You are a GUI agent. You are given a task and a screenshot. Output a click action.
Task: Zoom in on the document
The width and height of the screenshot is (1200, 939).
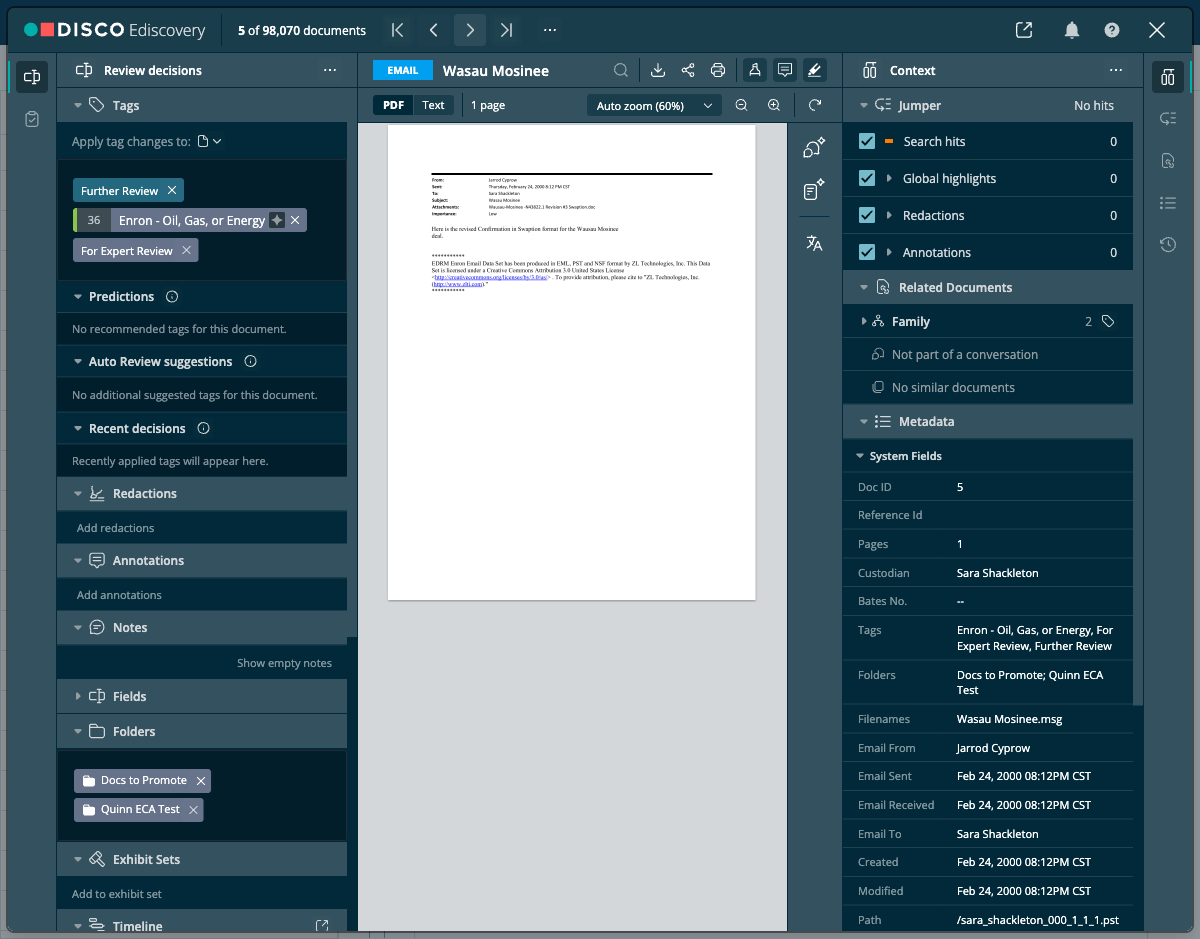(774, 105)
